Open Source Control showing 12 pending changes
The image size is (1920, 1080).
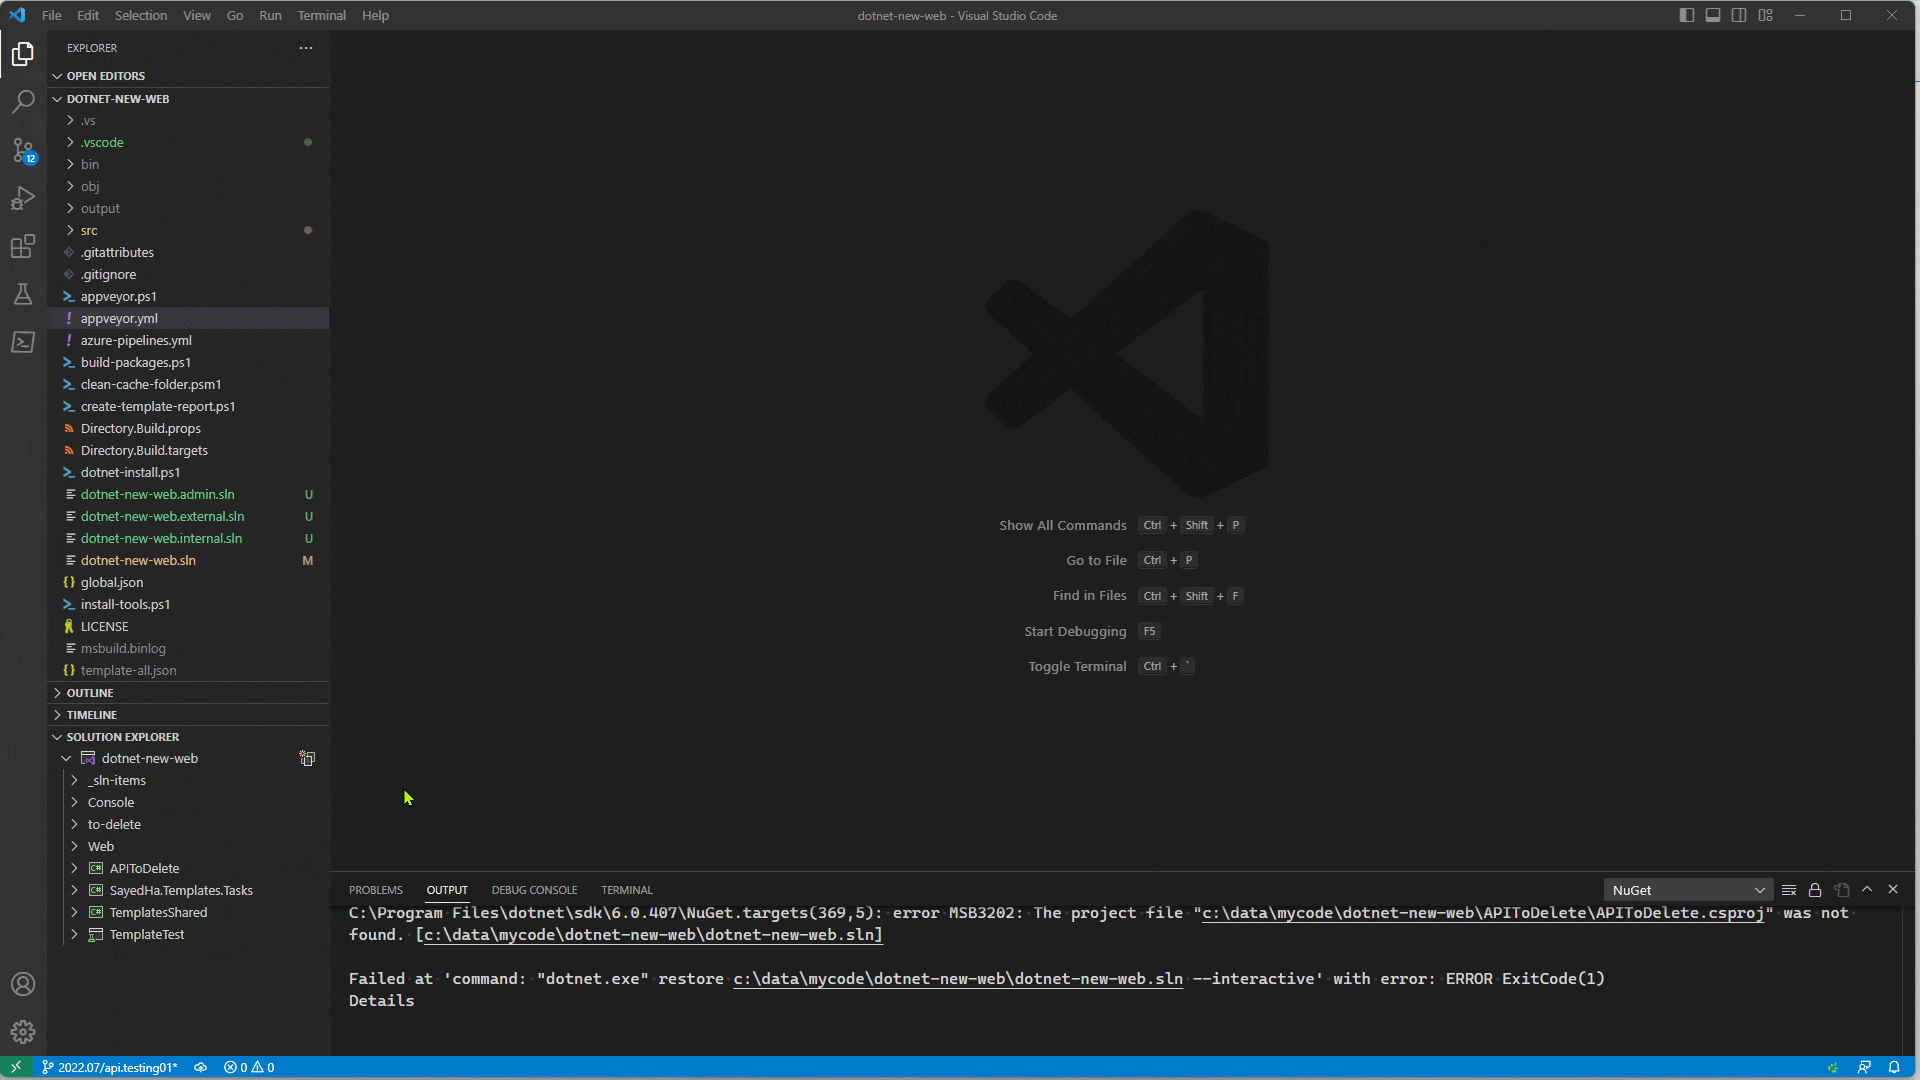tap(24, 150)
